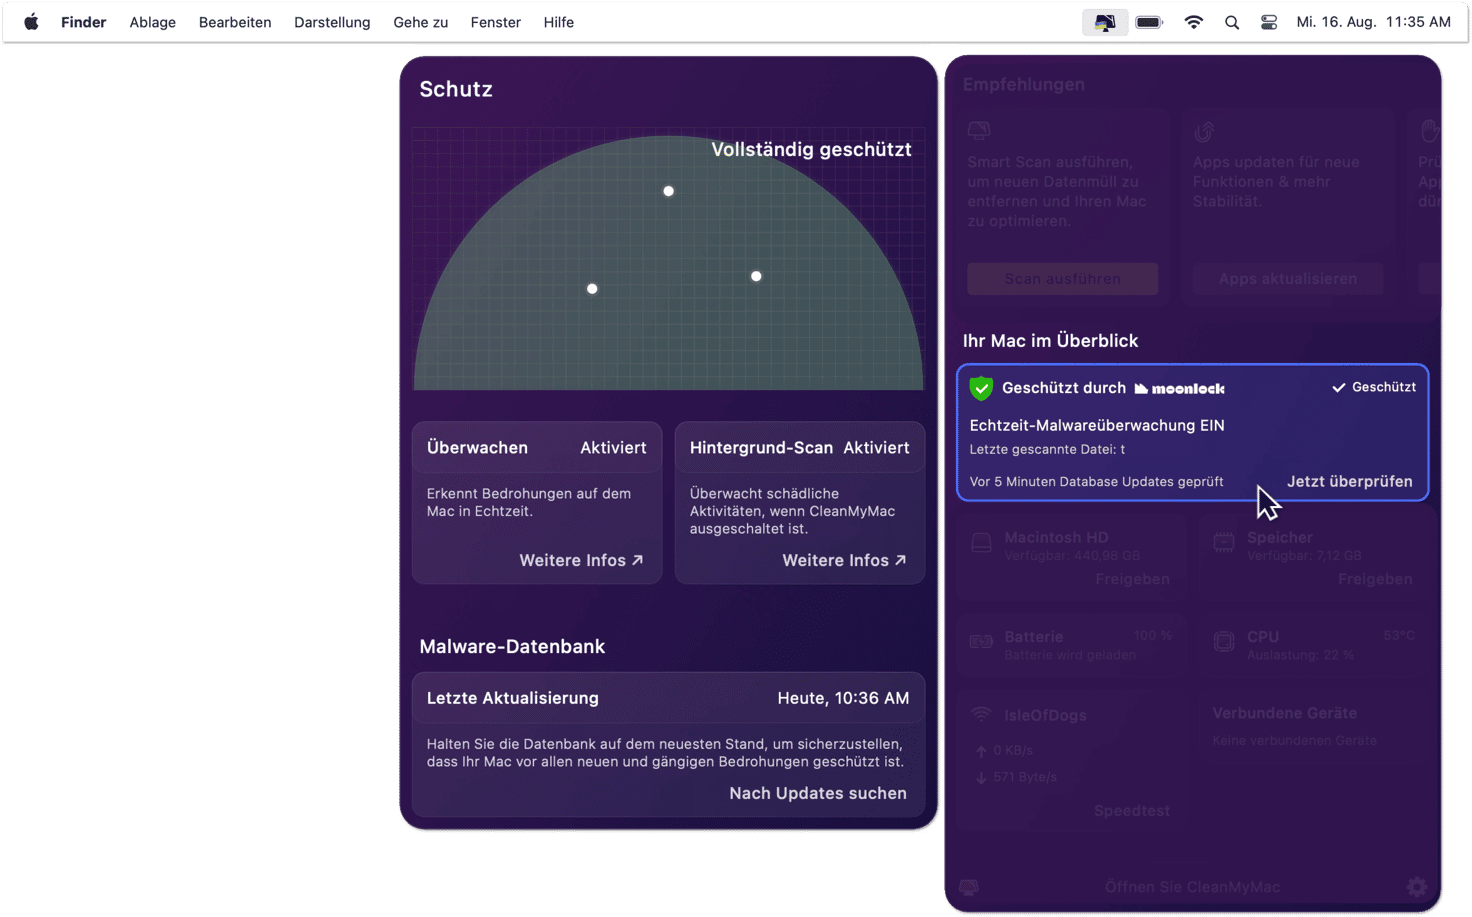The width and height of the screenshot is (1472, 917).
Task: Click the date and time in menu bar
Action: tap(1373, 22)
